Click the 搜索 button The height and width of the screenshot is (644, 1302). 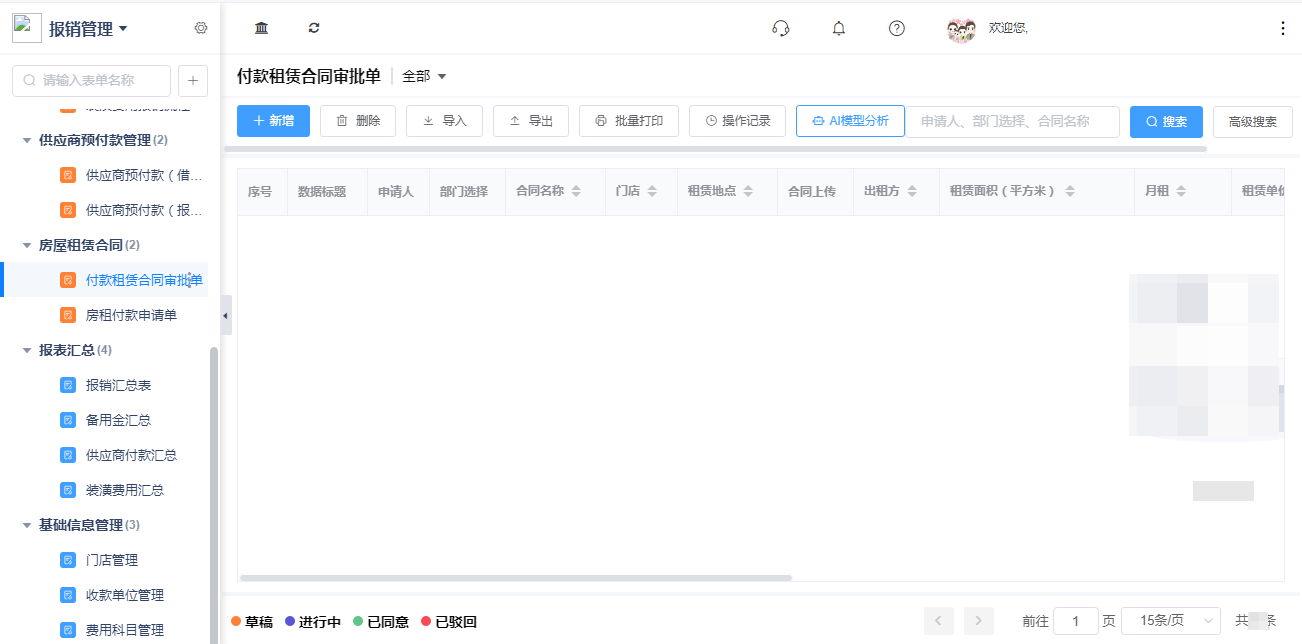1166,122
